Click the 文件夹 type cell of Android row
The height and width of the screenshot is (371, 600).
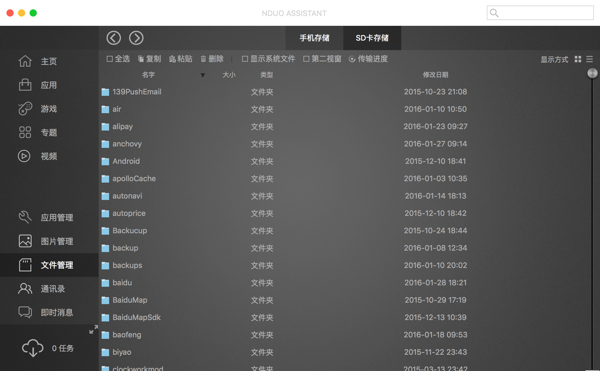(x=262, y=161)
